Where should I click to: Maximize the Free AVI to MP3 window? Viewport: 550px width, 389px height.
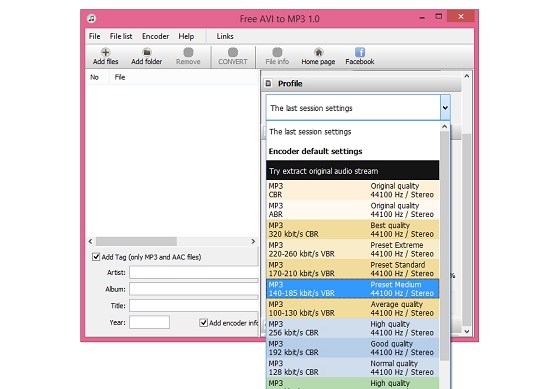(438, 16)
